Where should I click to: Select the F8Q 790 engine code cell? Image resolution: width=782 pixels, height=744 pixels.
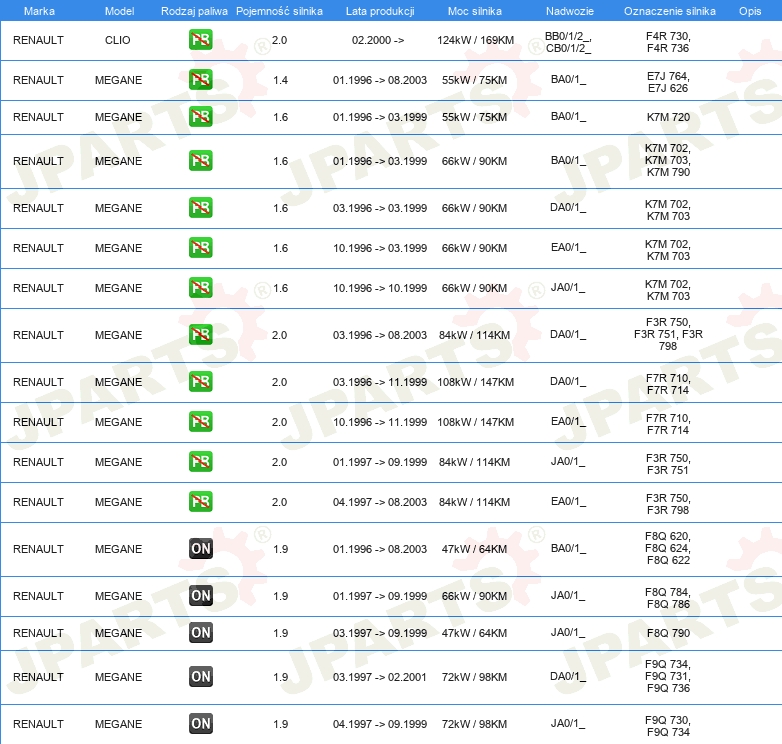coord(668,633)
